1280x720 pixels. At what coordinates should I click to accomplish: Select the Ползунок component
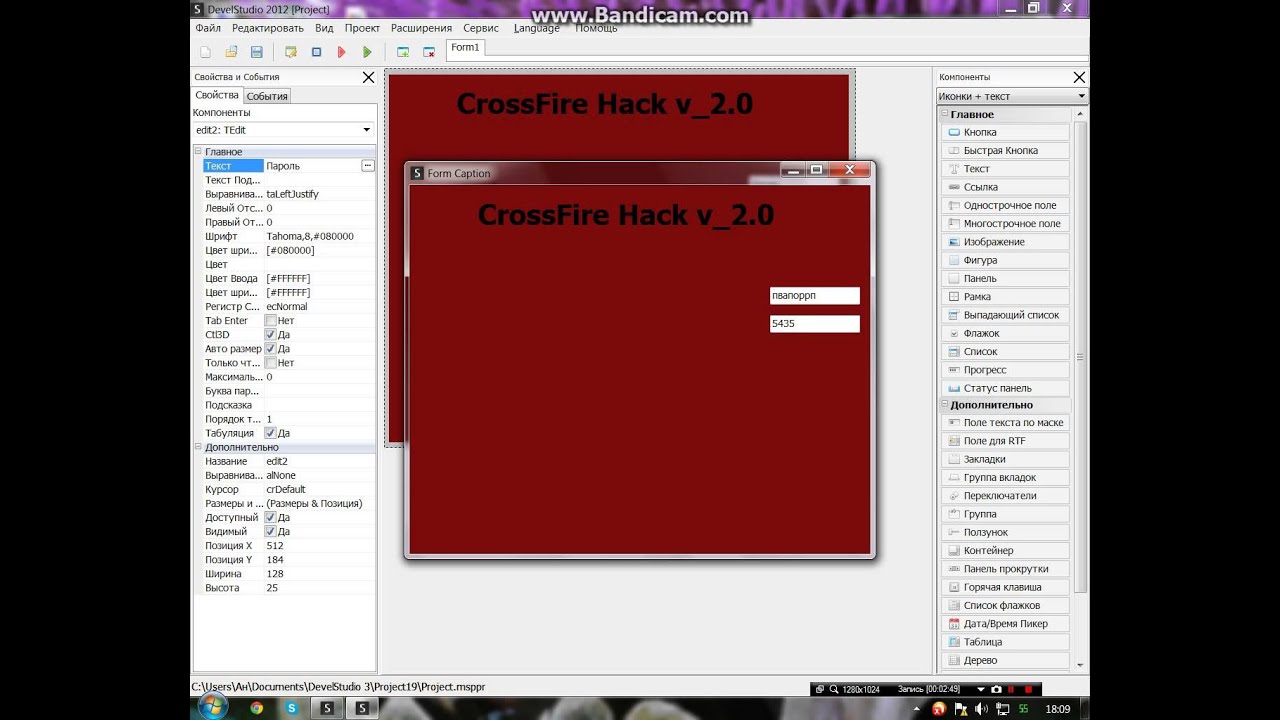(1005, 532)
